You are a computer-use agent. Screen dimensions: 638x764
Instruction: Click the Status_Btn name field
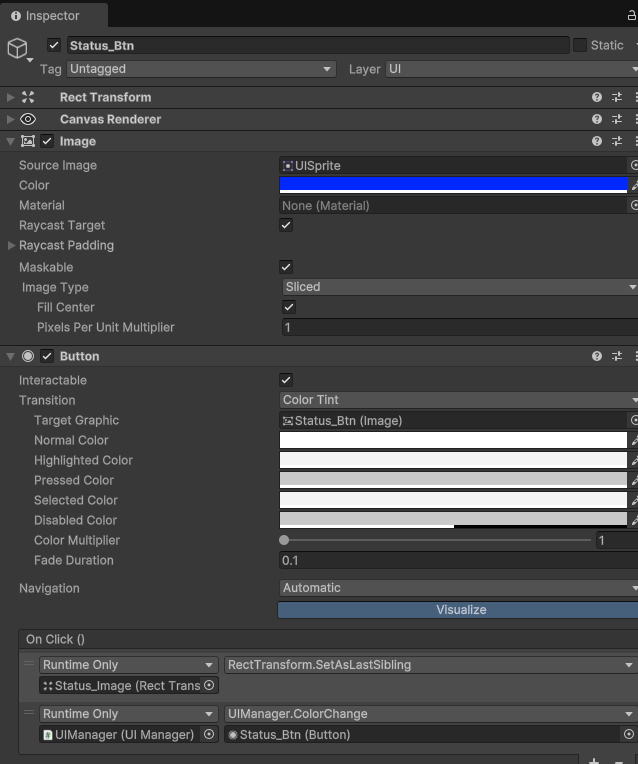[318, 45]
